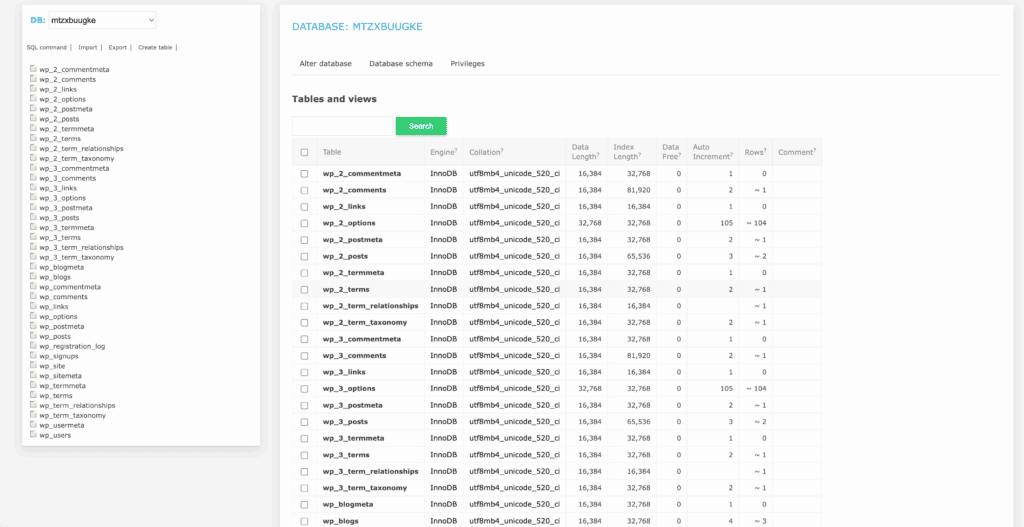
Task: Click the Engine column header
Action: coord(443,152)
